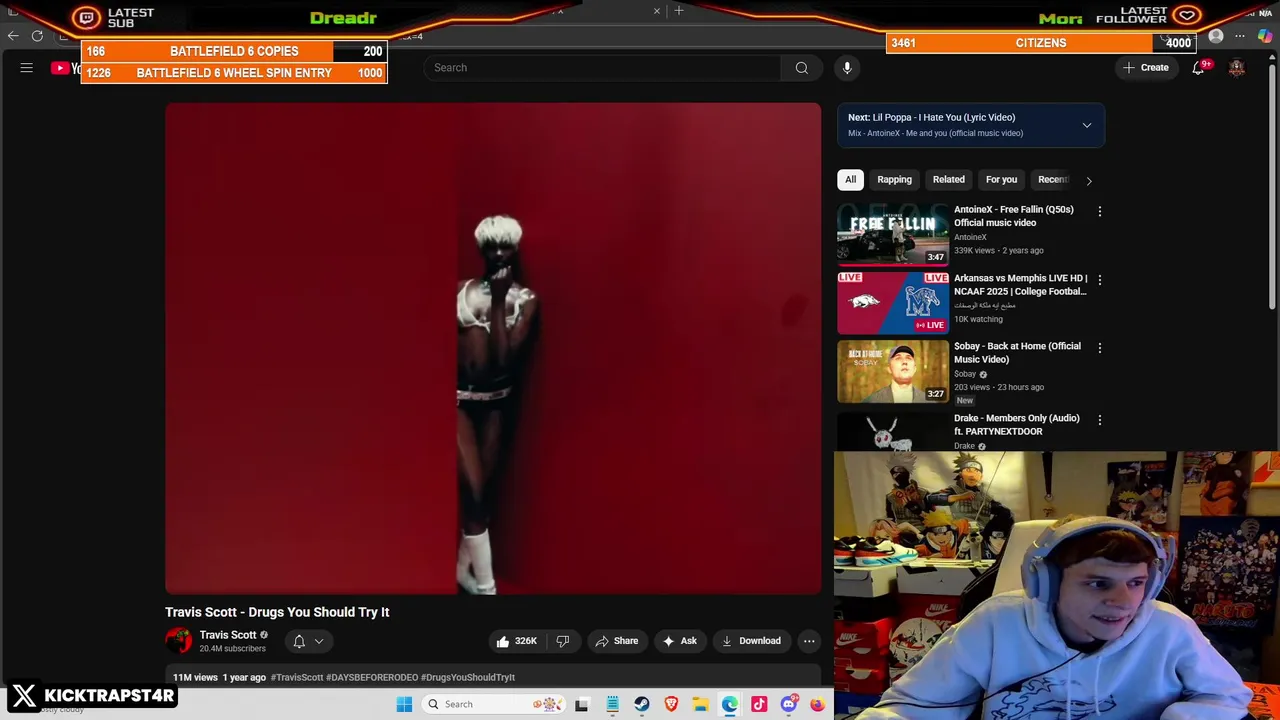Click the Create button
Viewport: 1280px width, 720px height.
click(x=1146, y=68)
